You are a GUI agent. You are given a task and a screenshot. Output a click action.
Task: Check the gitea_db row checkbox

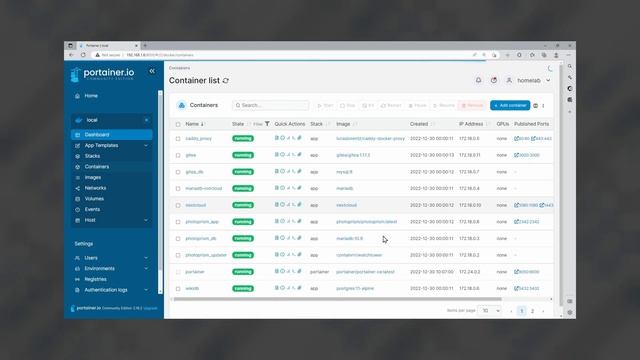click(178, 172)
